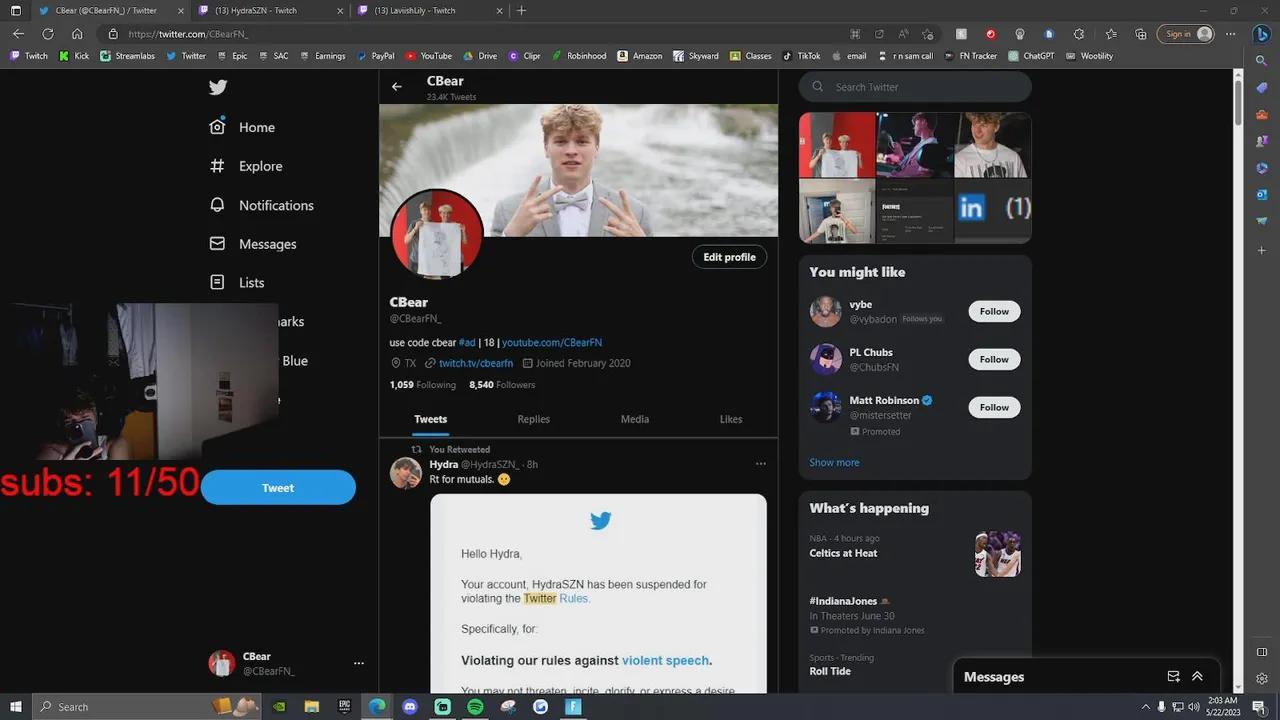The height and width of the screenshot is (720, 1280).
Task: Switch to the LavishLily Twitch tab
Action: pos(430,10)
